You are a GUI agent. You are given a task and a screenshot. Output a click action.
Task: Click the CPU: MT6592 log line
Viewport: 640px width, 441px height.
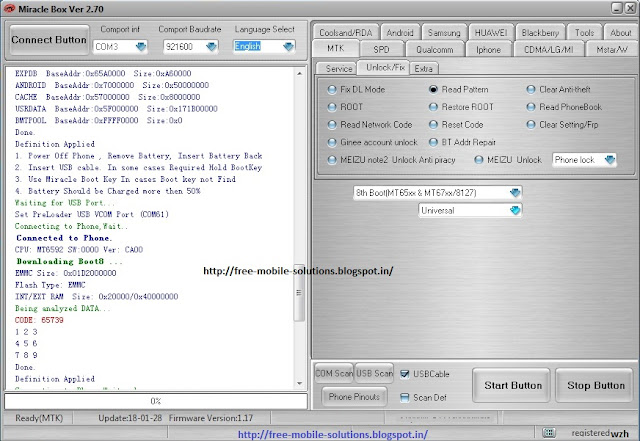79,249
